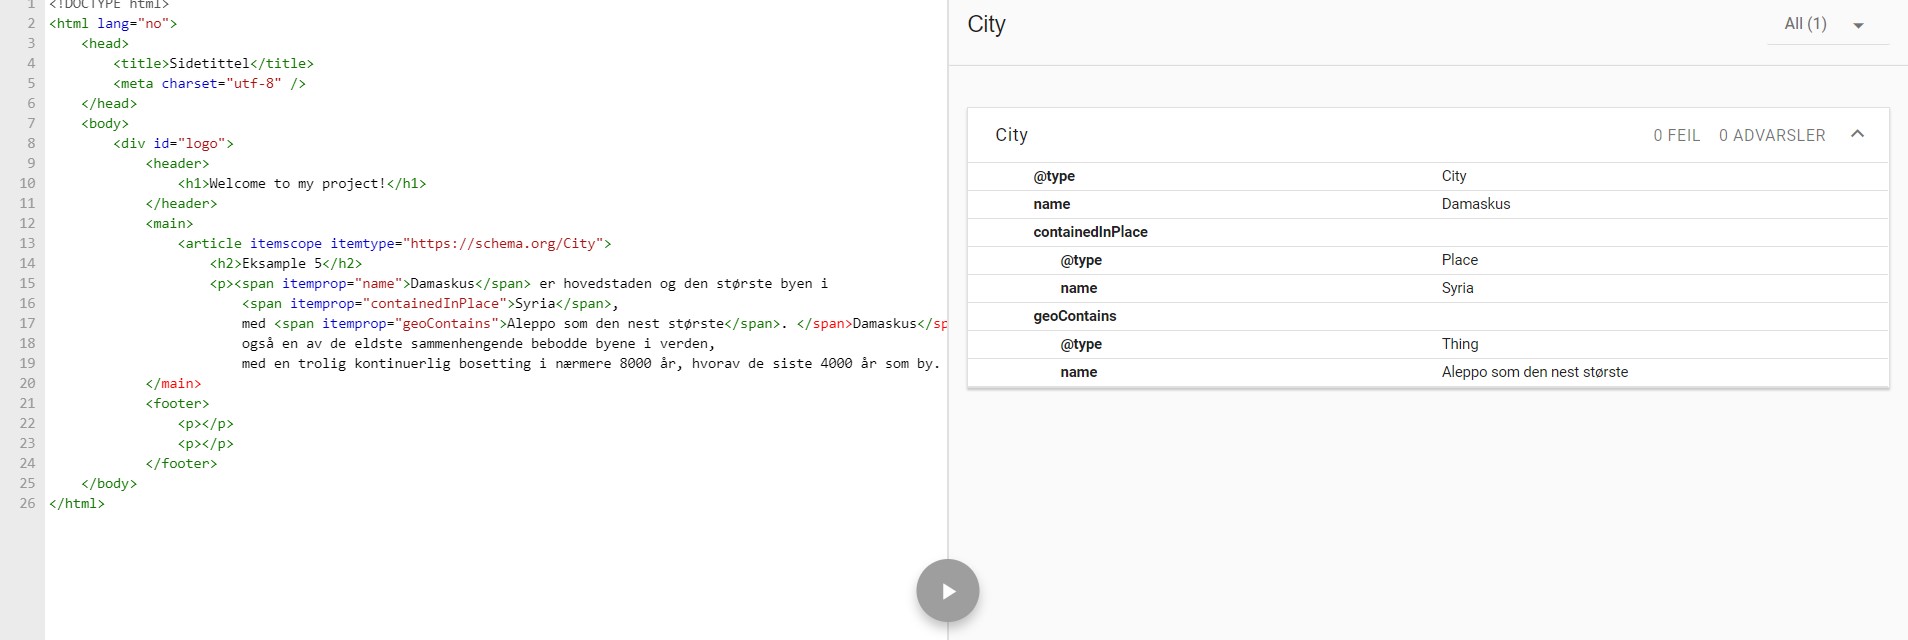Click the closing body tag line
The height and width of the screenshot is (640, 1908).
click(109, 483)
